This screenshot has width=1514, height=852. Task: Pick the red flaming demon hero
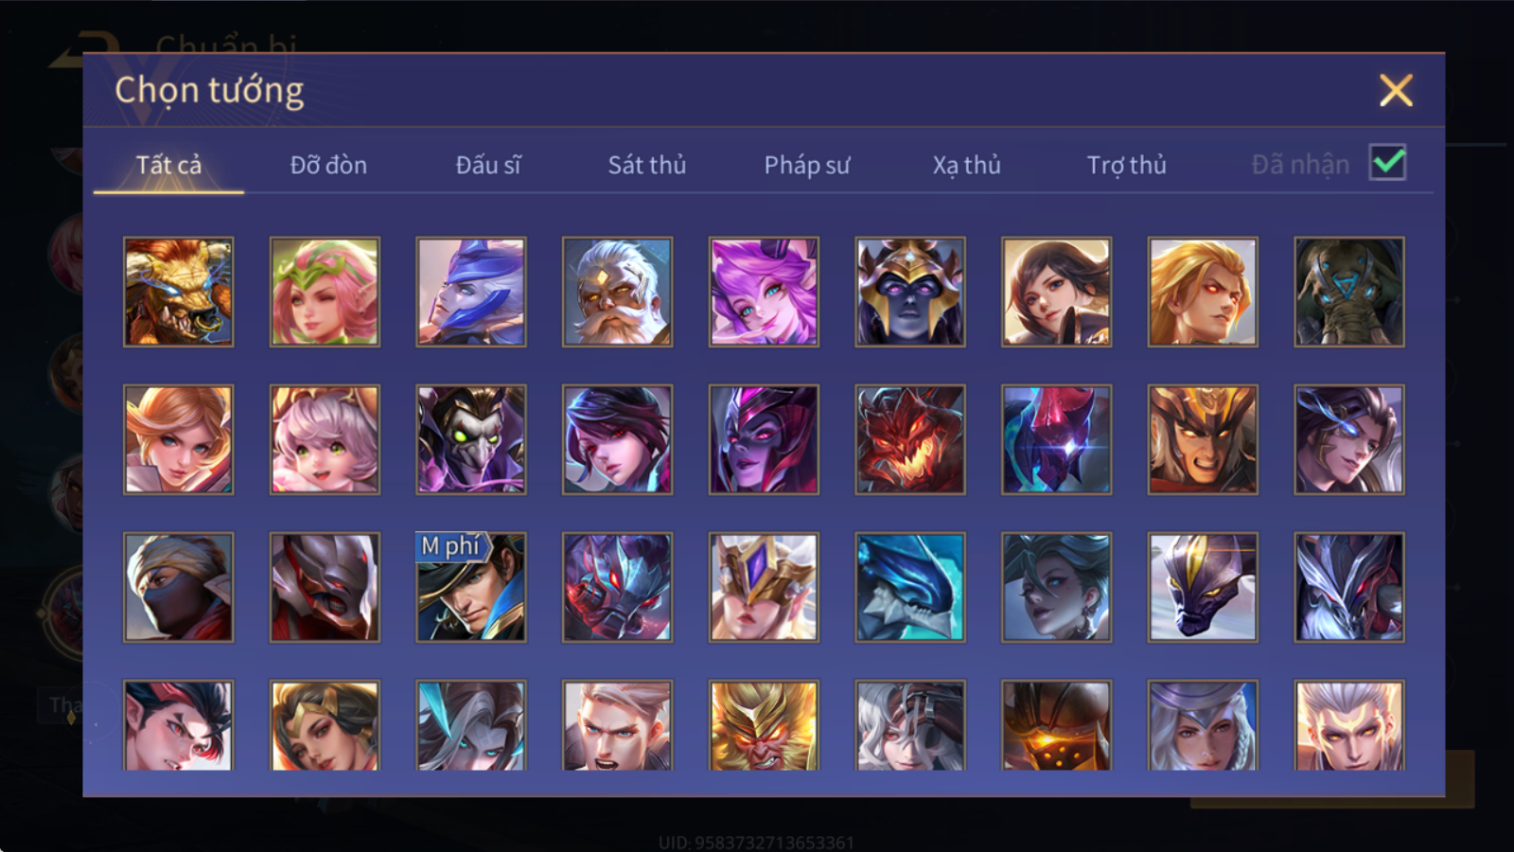point(910,440)
